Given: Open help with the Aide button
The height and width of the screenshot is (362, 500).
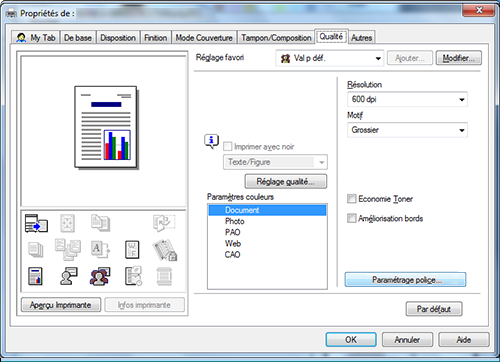Looking at the screenshot, I should 464,340.
